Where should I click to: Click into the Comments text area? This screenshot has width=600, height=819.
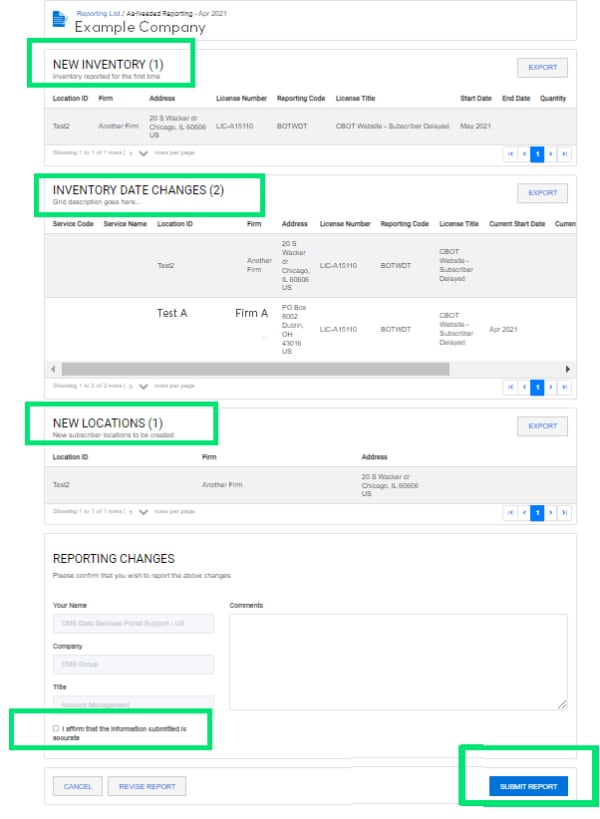(x=398, y=661)
